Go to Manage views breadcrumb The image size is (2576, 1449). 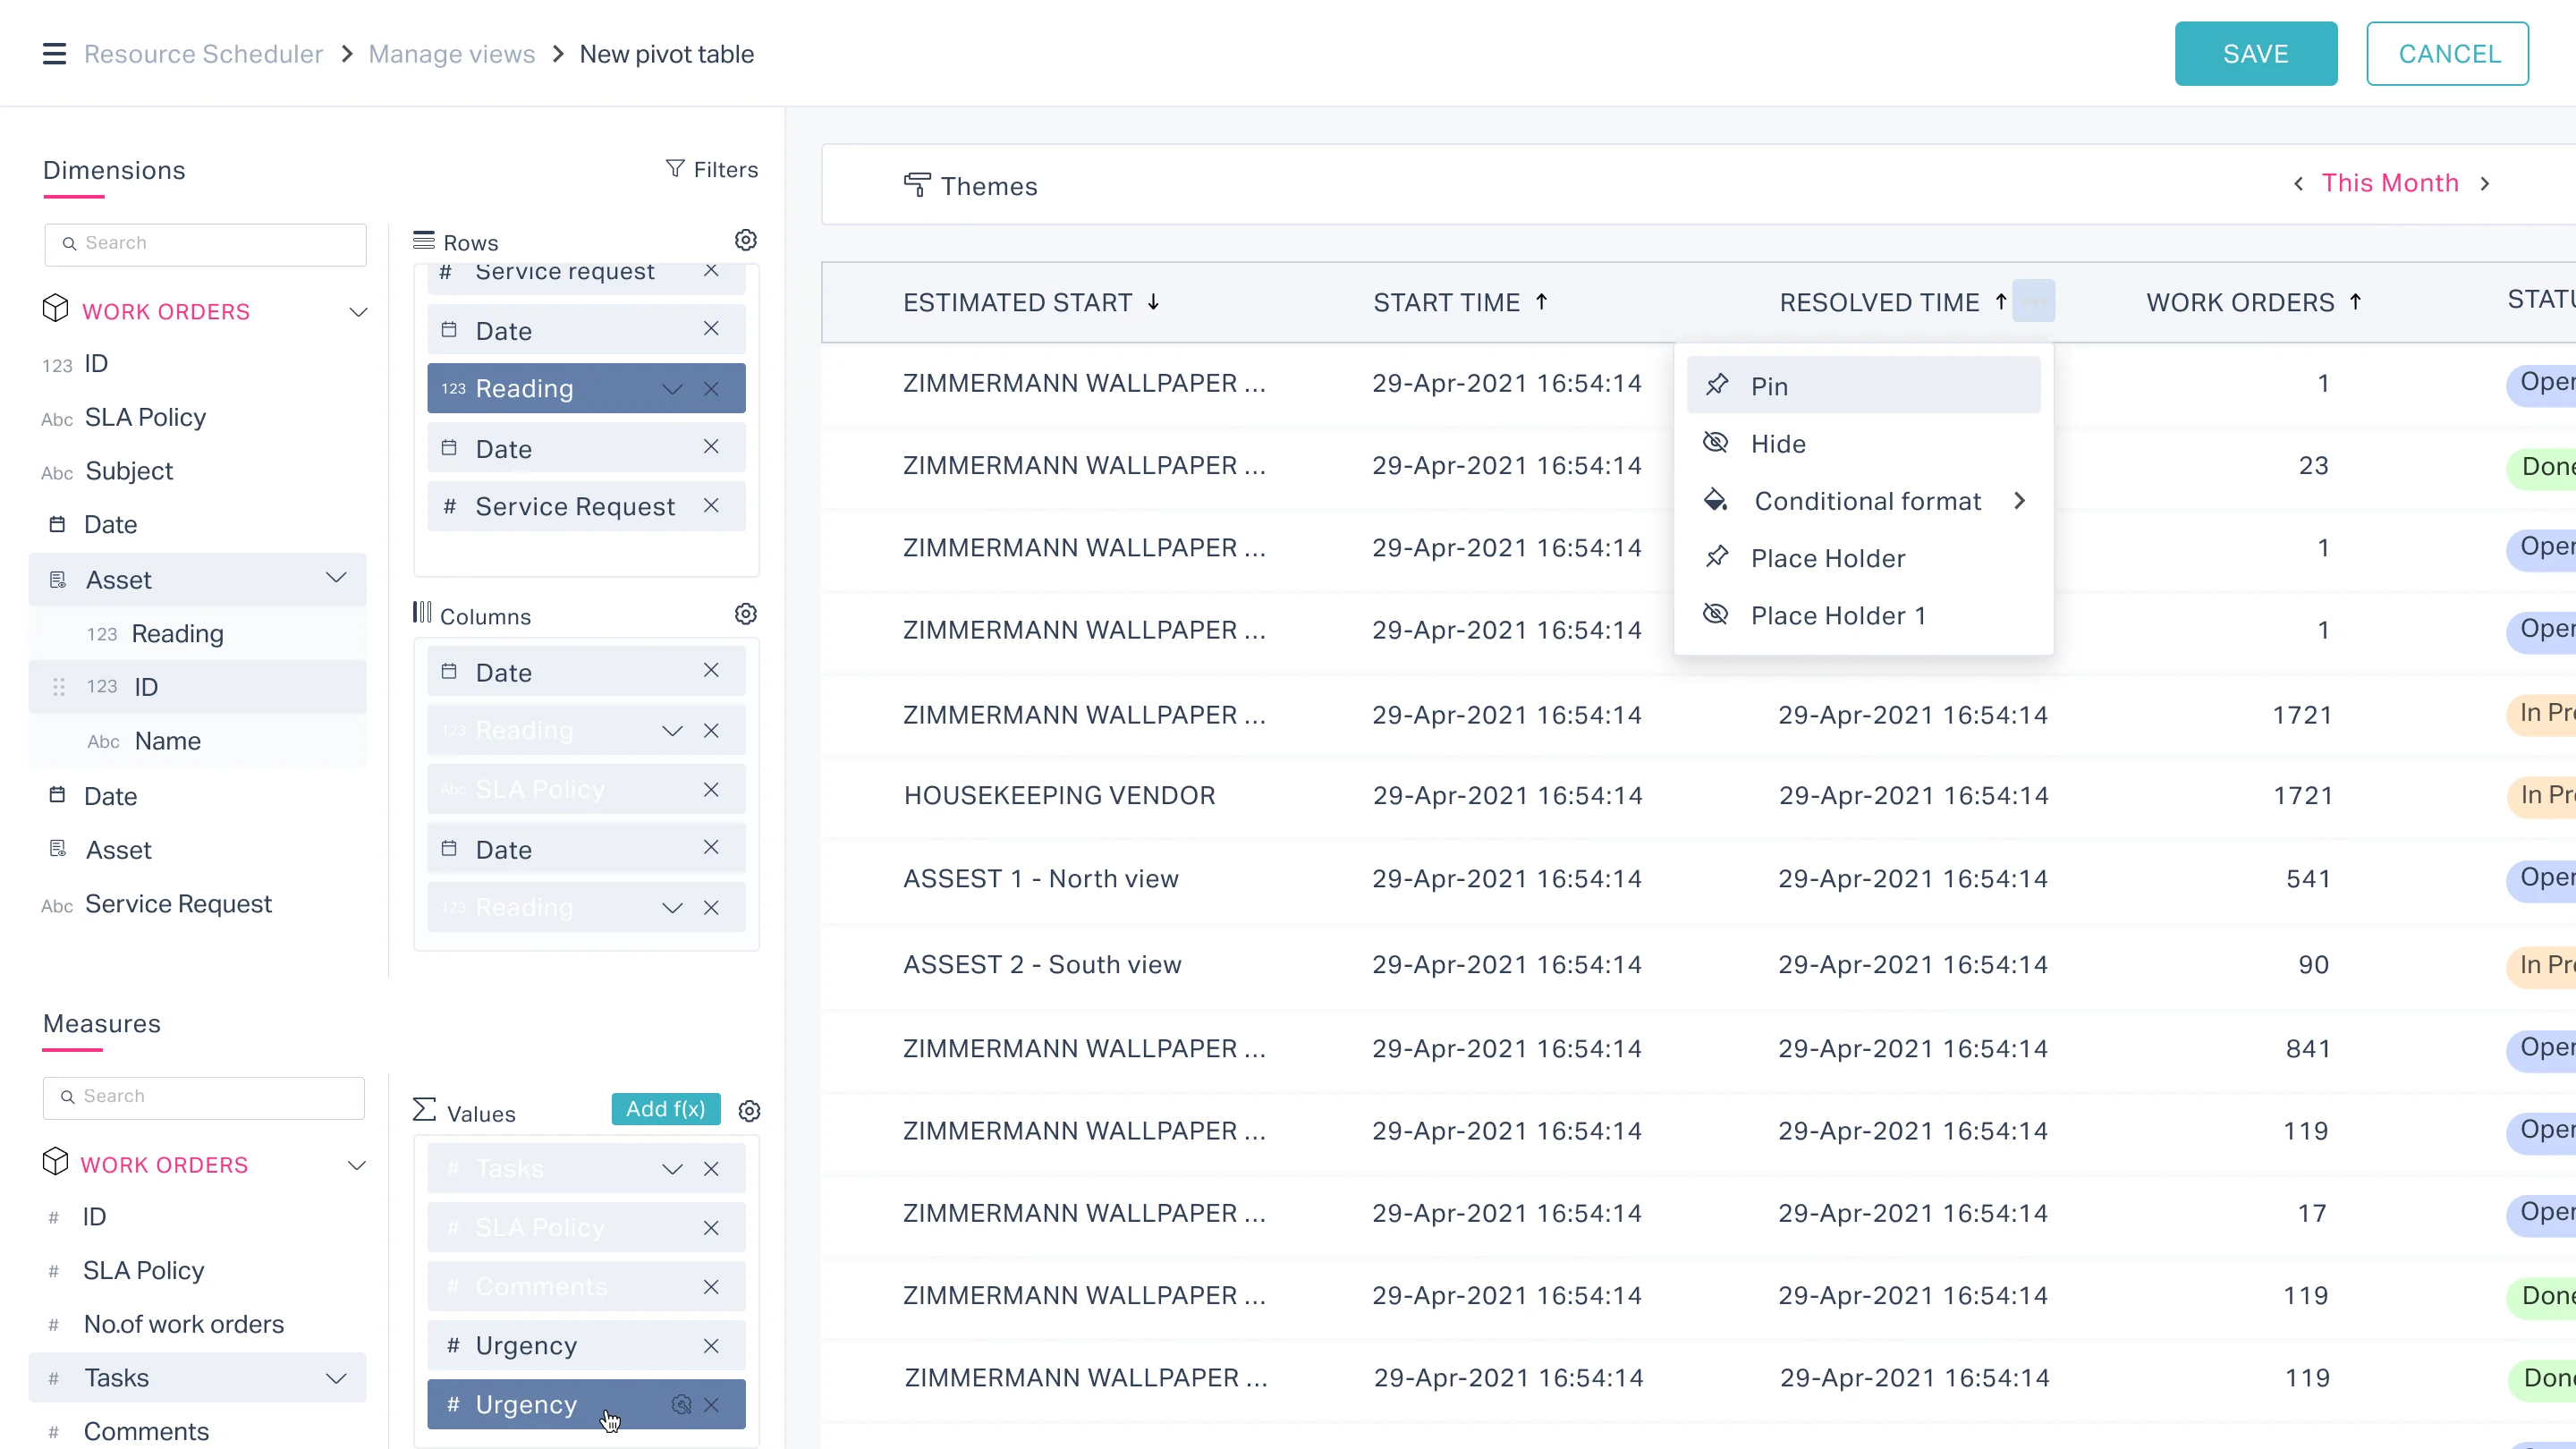(451, 54)
